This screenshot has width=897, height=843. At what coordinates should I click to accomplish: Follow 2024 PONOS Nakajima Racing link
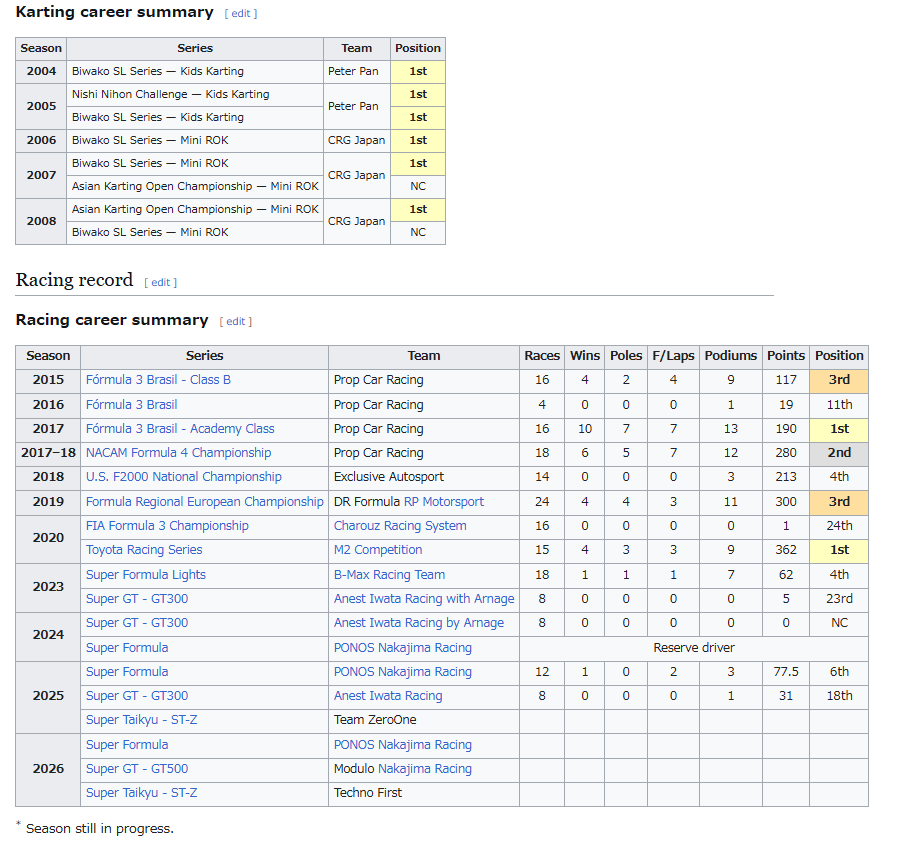[403, 649]
